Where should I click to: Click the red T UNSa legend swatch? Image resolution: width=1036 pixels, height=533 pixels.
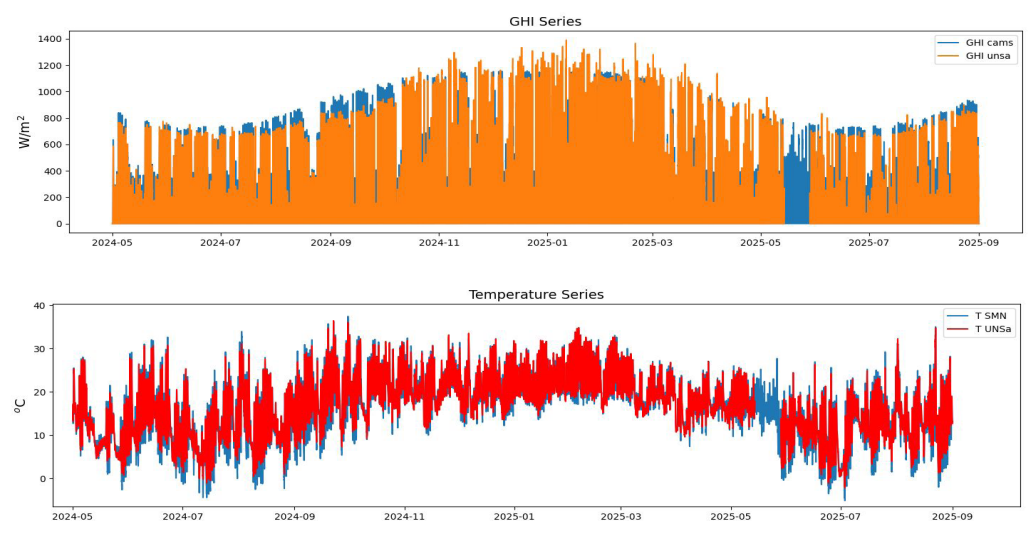click(x=957, y=330)
